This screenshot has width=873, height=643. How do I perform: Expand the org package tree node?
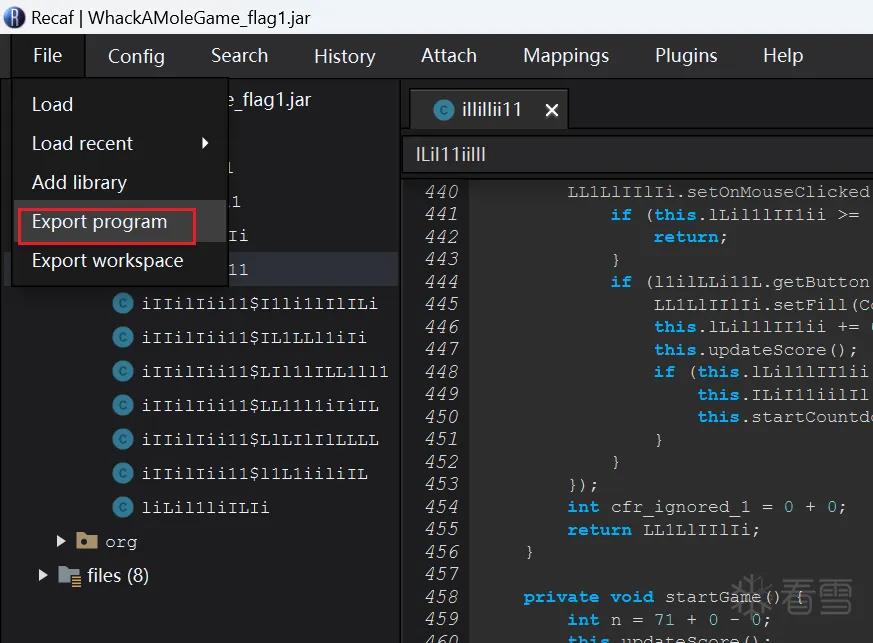pyautogui.click(x=61, y=541)
